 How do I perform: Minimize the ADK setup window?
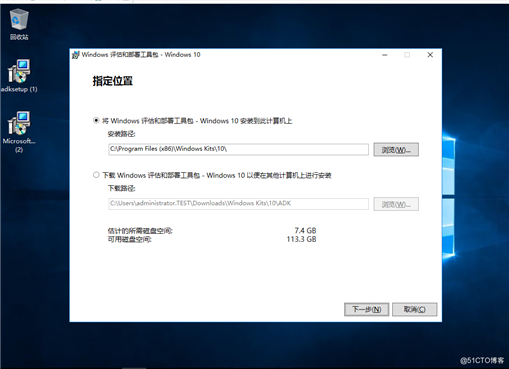[385, 55]
